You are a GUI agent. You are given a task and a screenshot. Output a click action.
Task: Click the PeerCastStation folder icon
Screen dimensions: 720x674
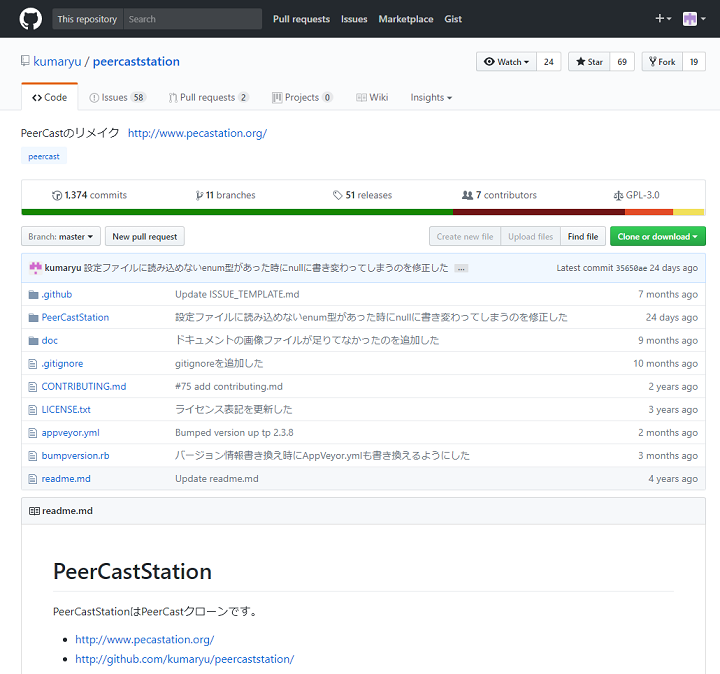tap(33, 317)
